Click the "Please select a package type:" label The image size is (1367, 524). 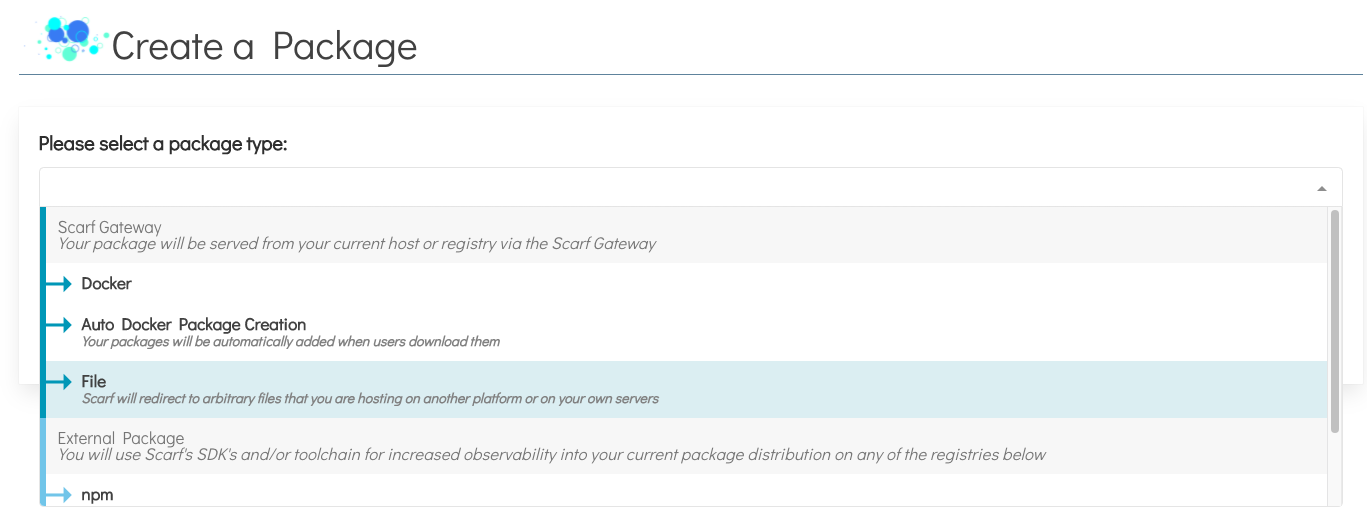[x=163, y=144]
